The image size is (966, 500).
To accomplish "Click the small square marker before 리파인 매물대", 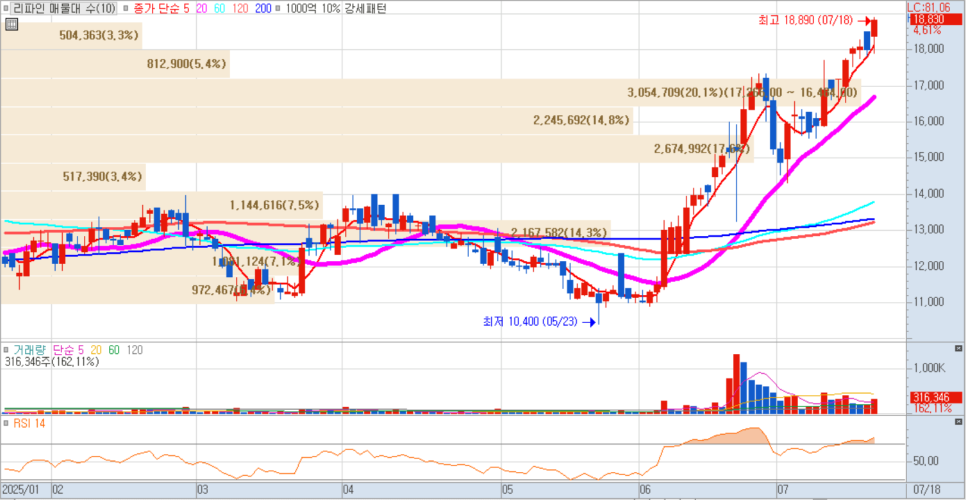I will tap(7, 9).
